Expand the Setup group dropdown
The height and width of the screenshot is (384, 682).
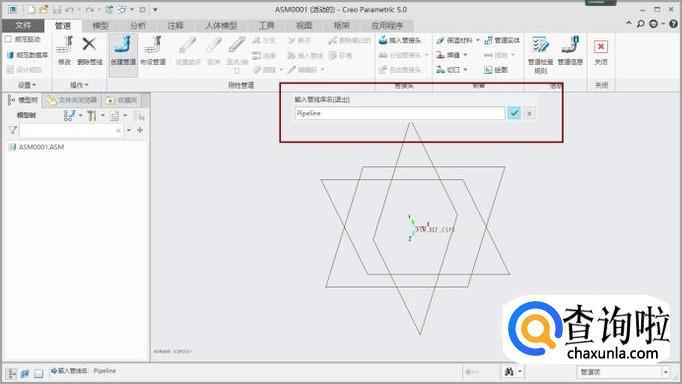27,85
